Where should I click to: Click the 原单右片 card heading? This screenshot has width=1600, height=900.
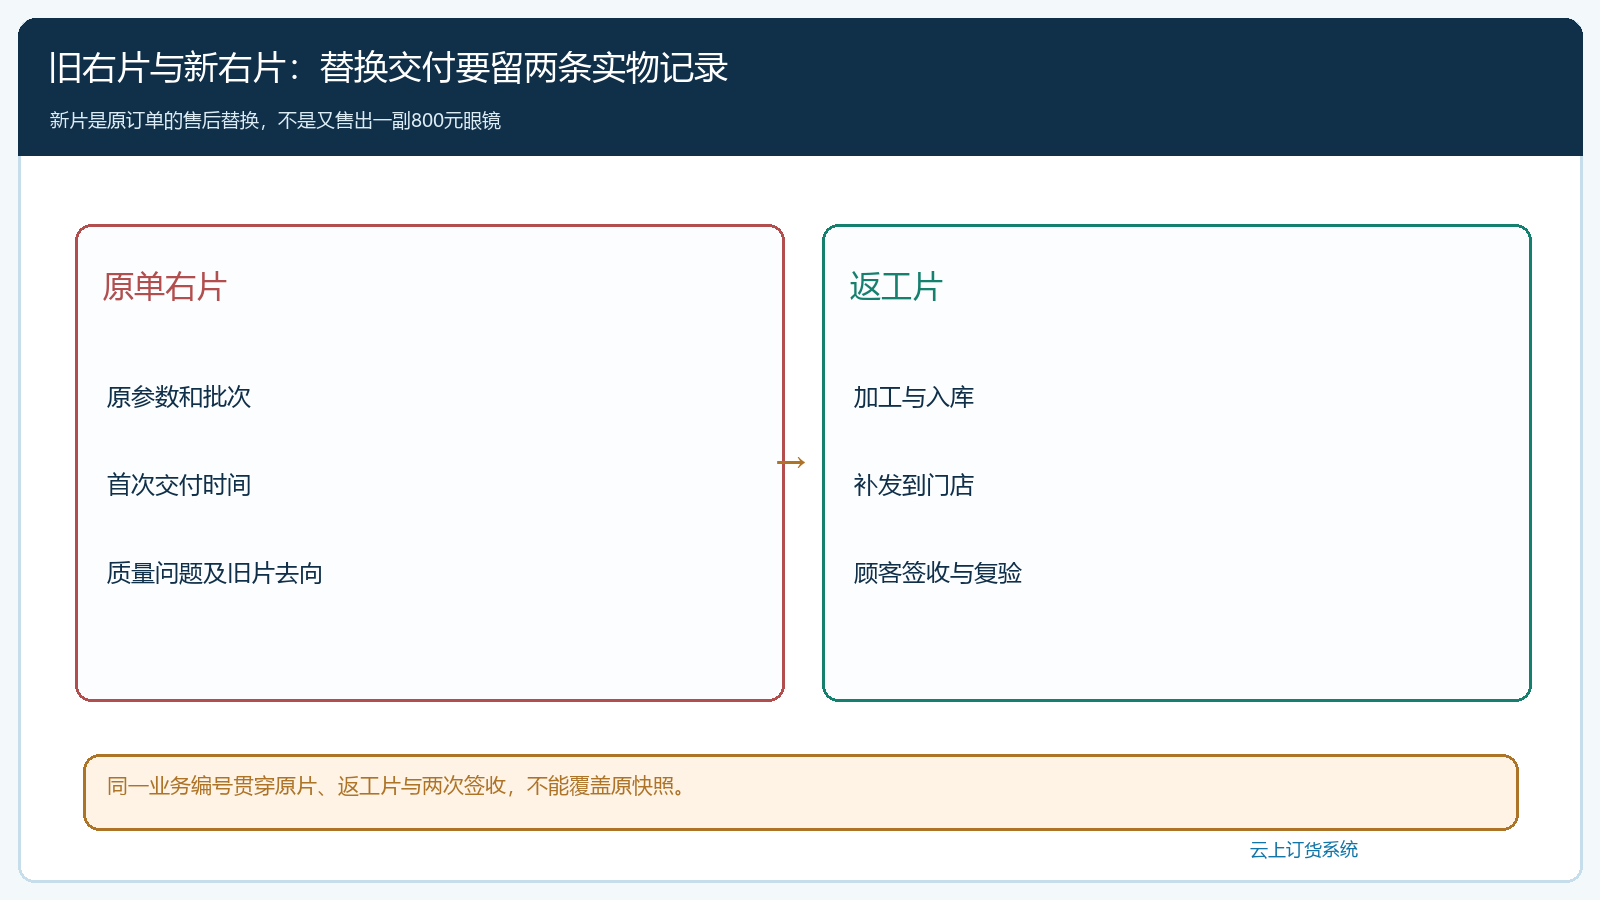click(165, 287)
